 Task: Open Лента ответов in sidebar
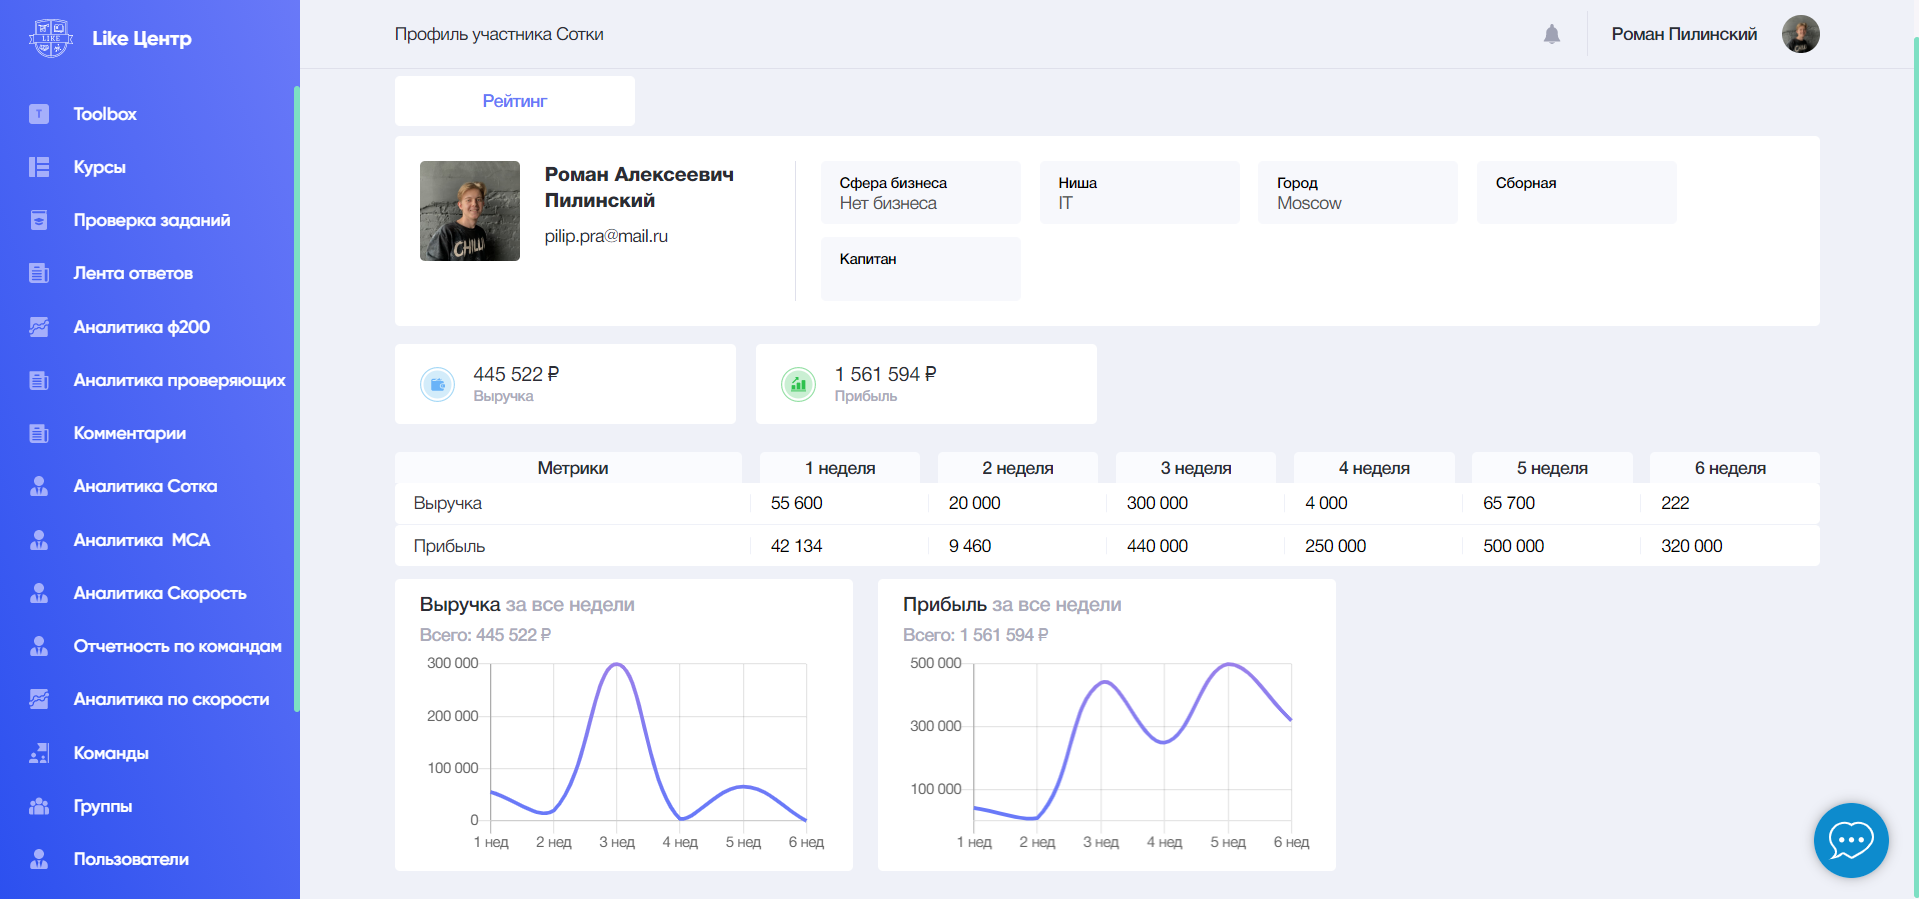click(x=133, y=273)
